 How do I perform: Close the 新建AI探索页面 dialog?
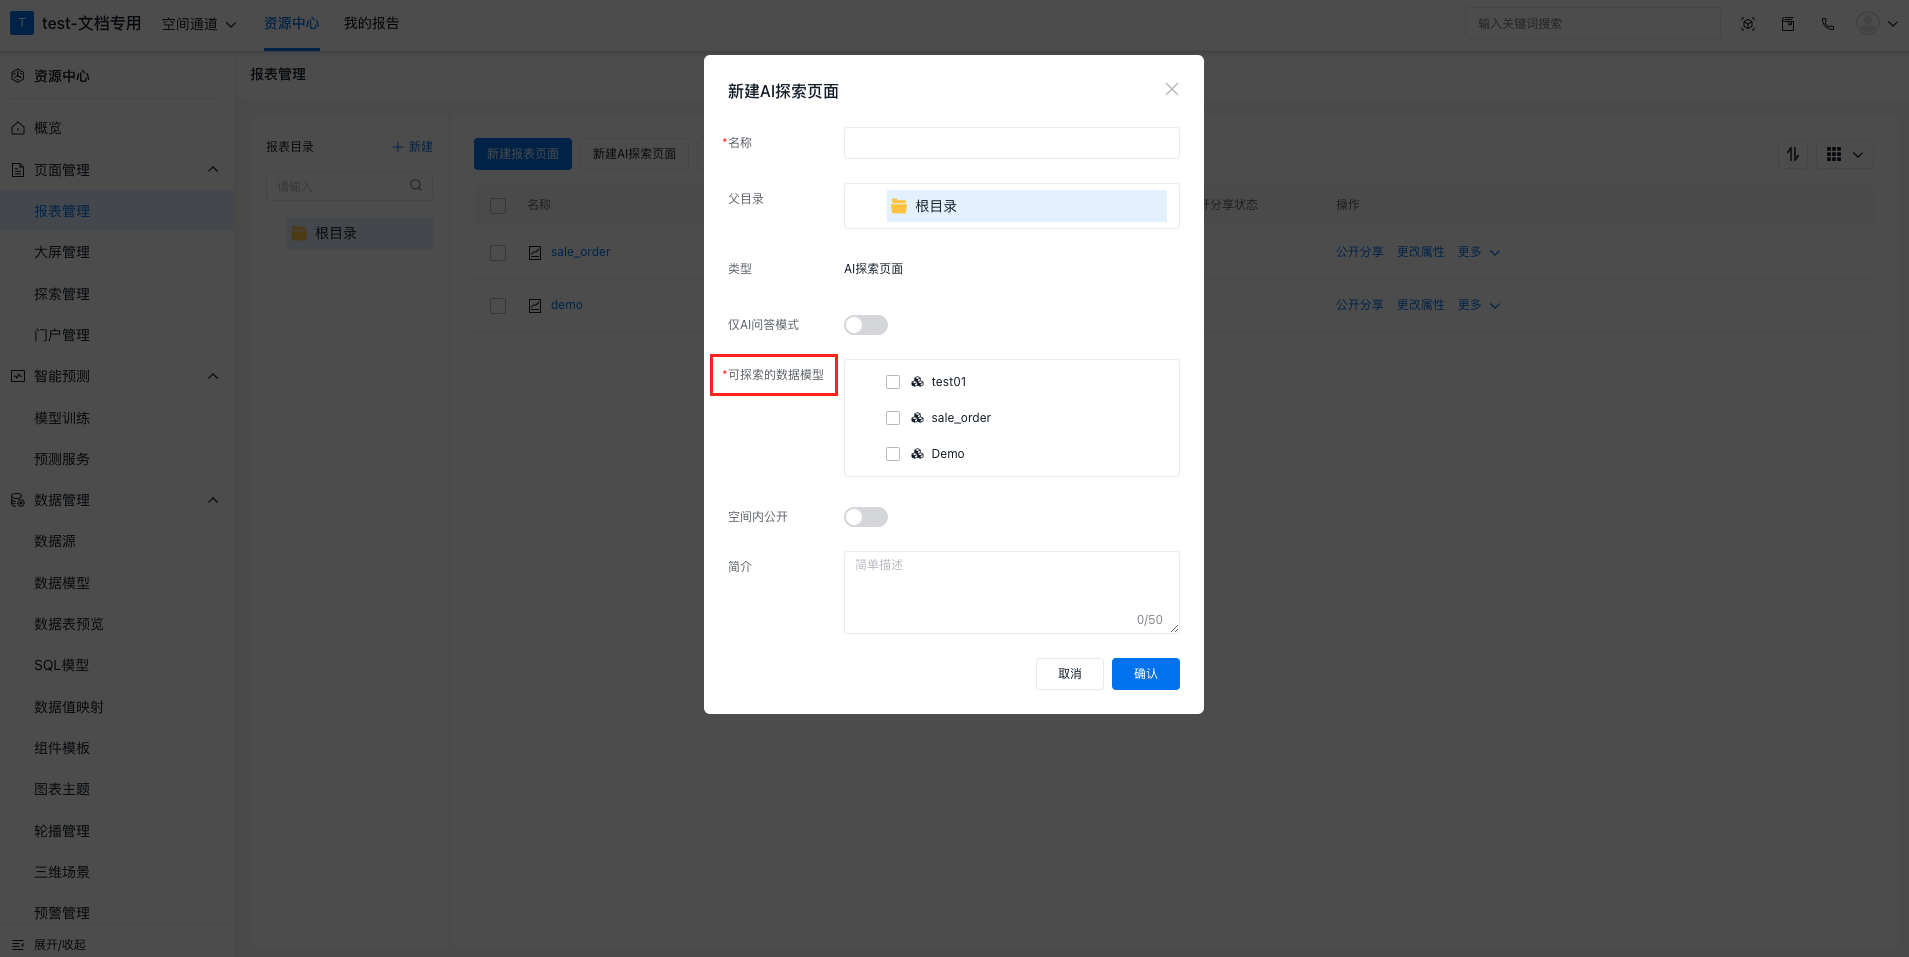point(1171,89)
